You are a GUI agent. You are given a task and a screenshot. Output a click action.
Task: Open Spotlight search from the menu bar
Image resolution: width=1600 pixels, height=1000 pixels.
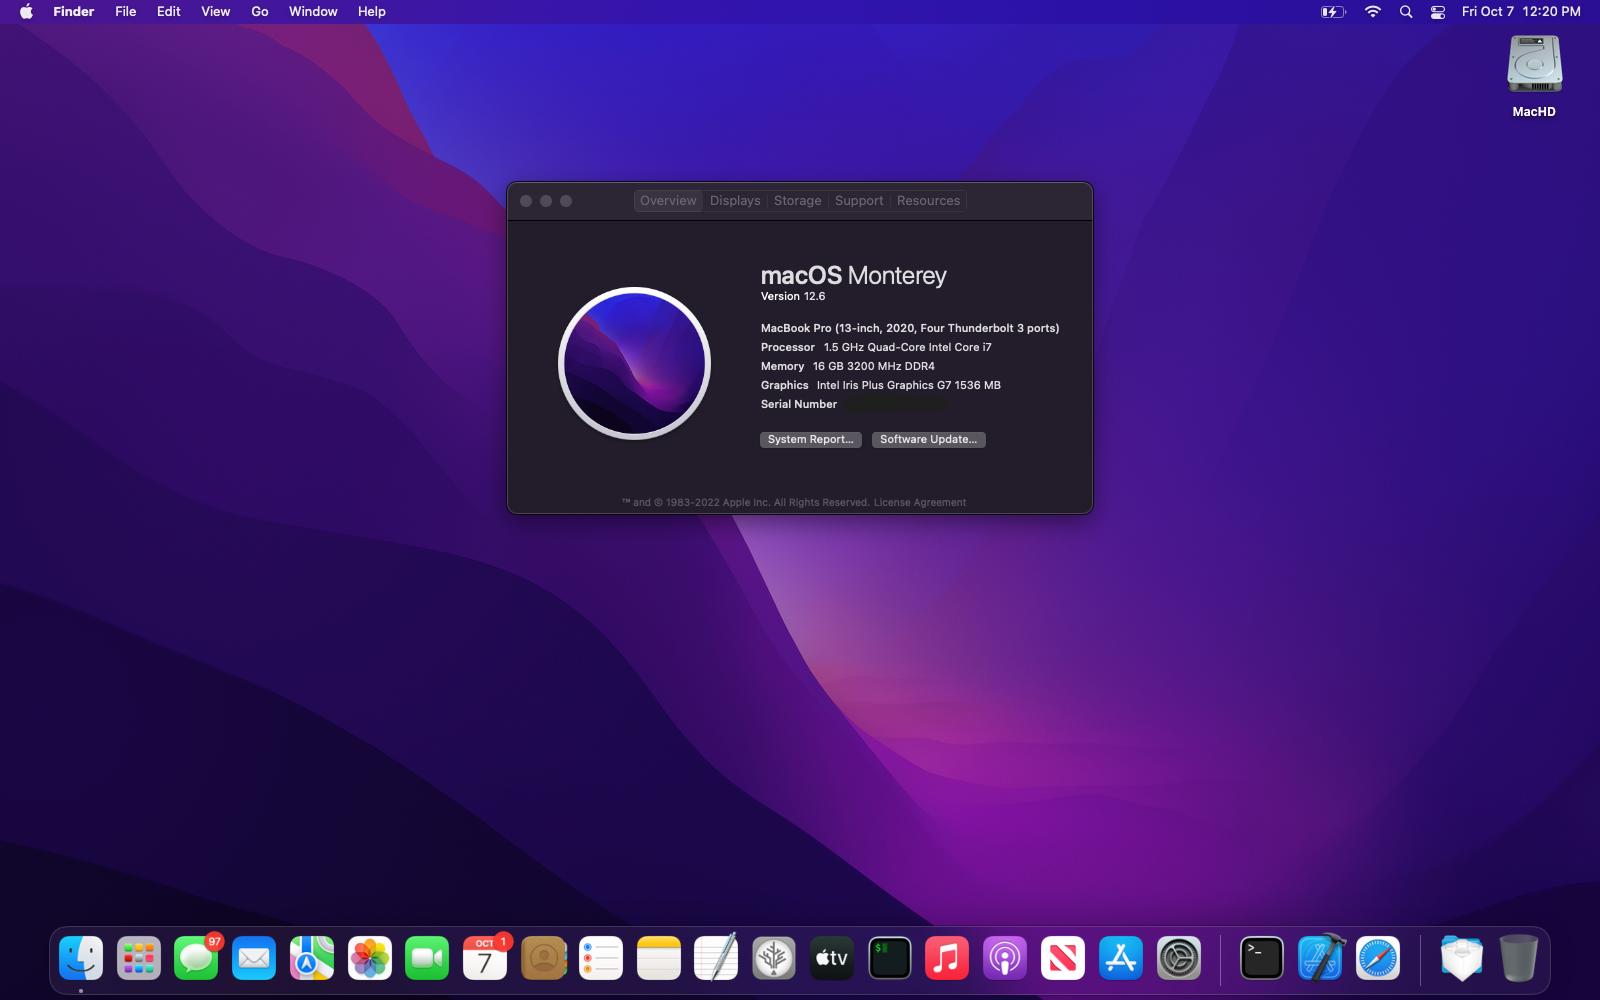point(1405,12)
